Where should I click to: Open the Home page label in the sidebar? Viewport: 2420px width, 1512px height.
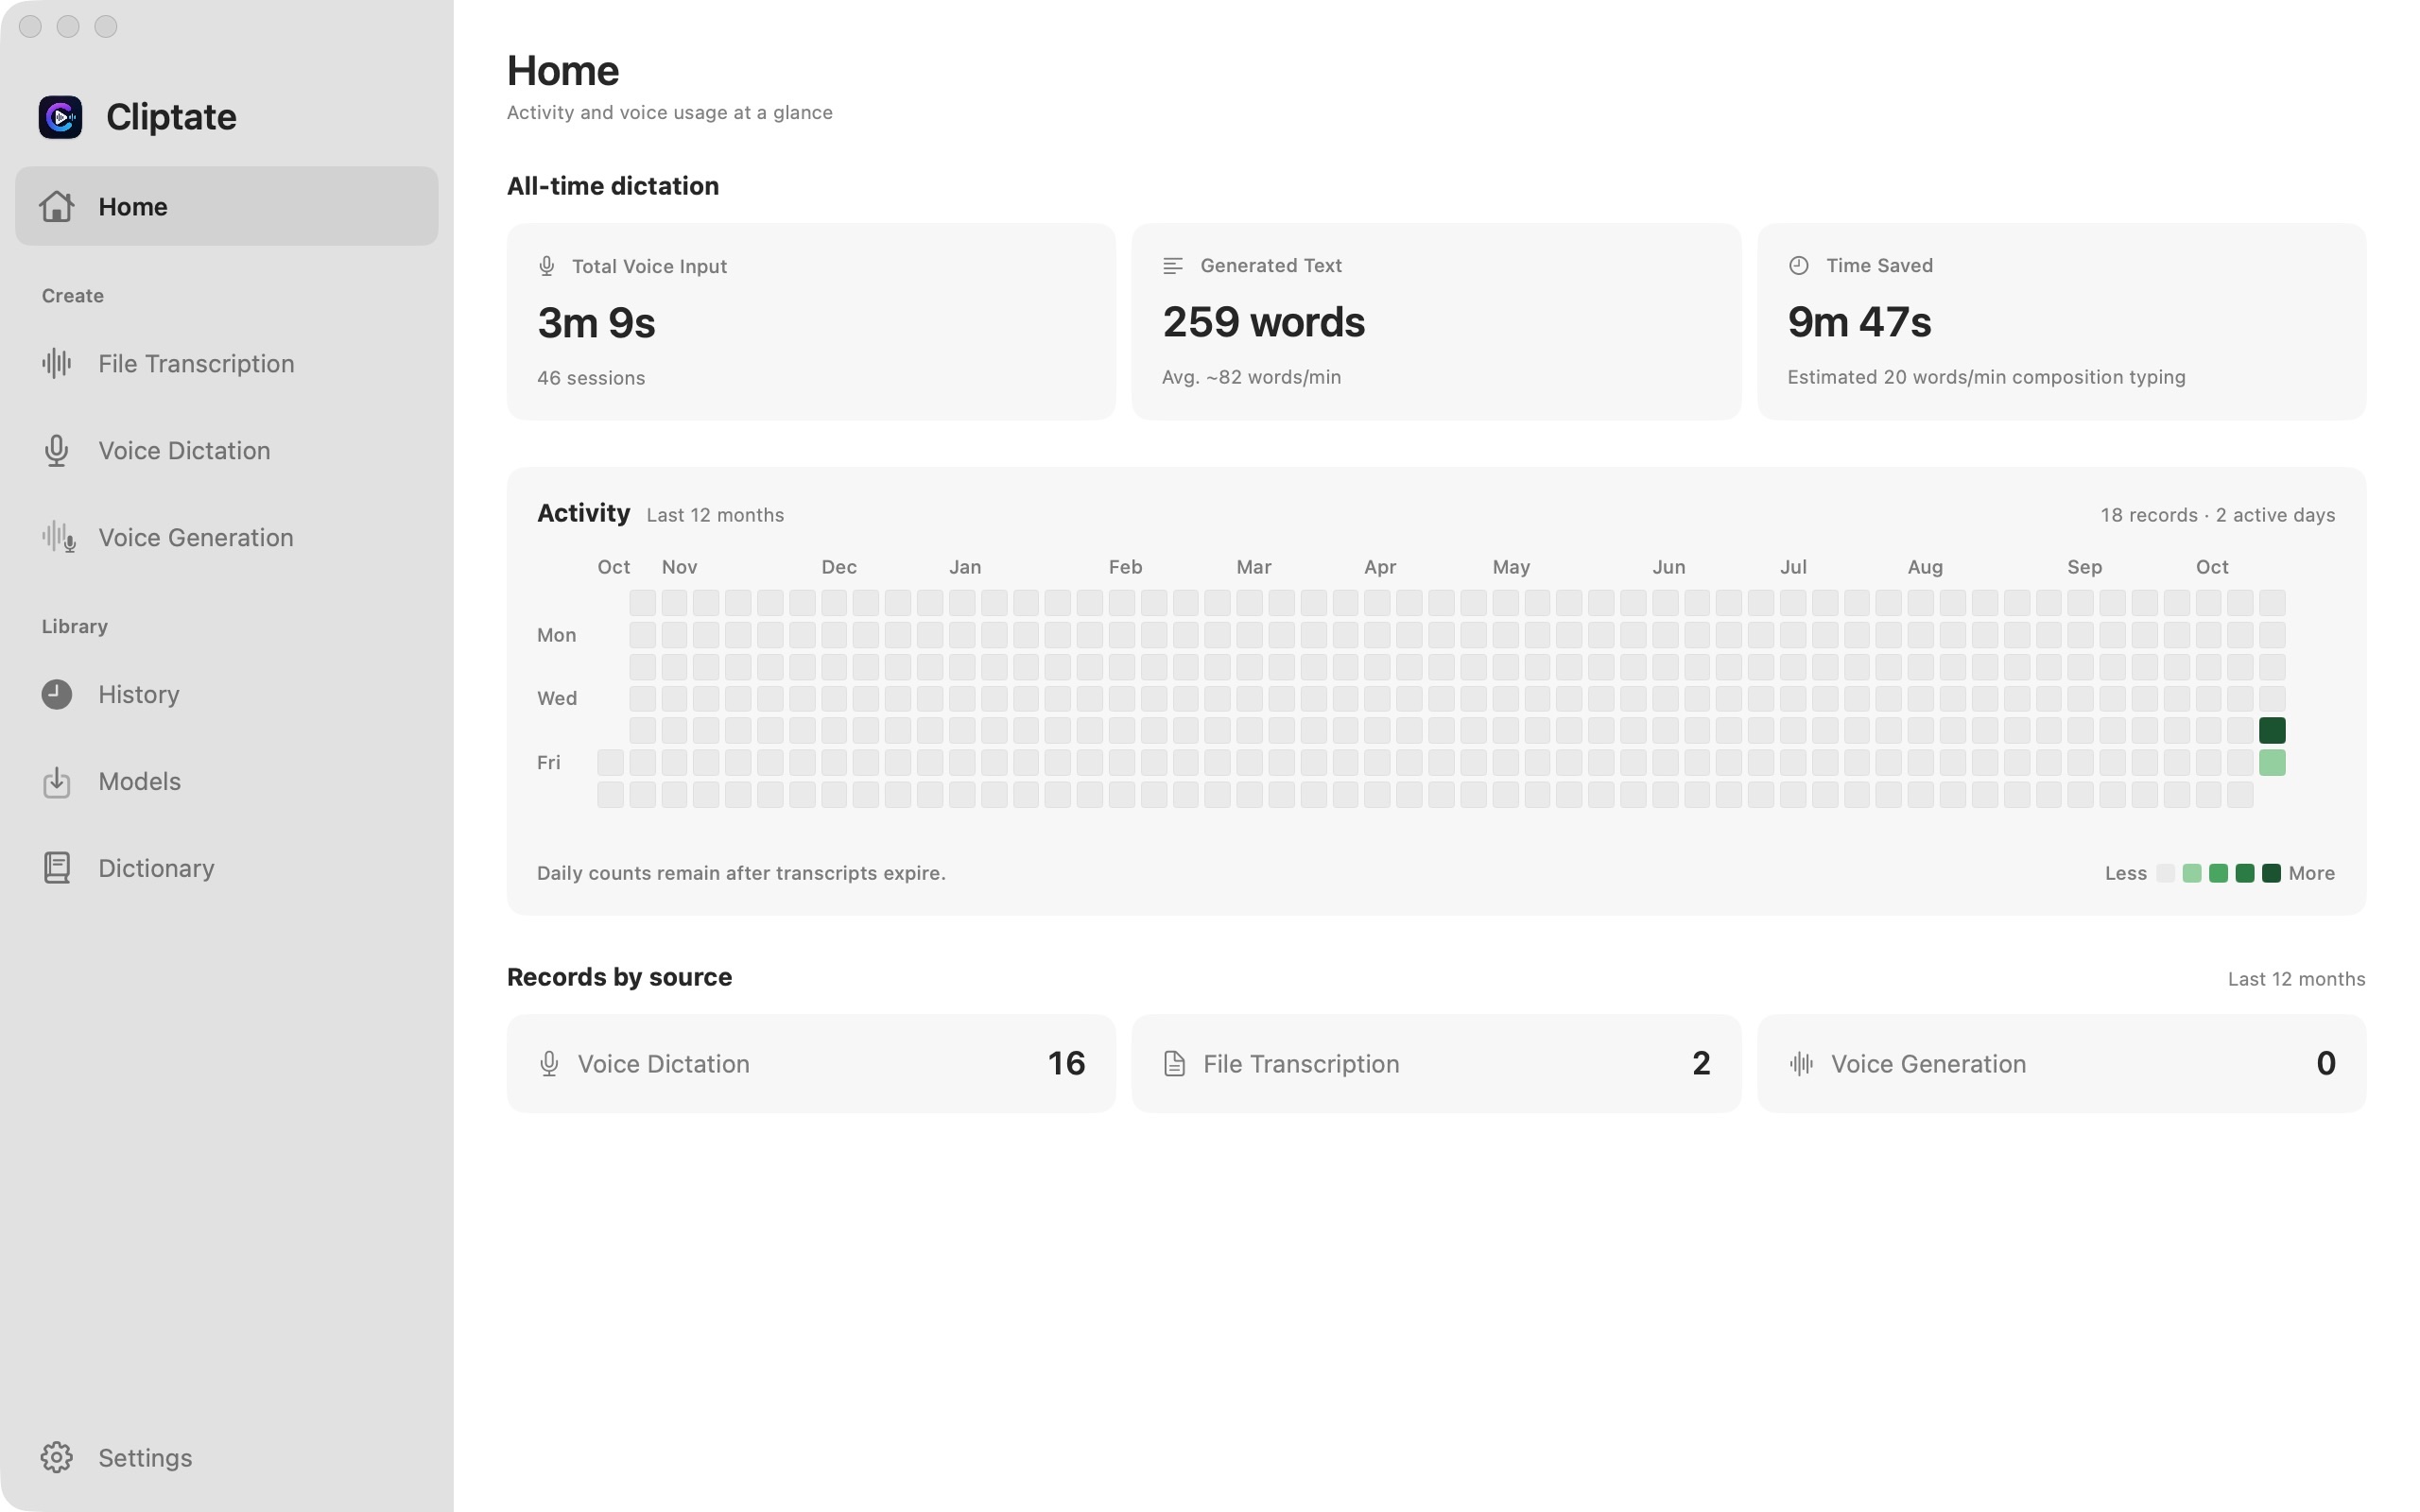coord(133,207)
